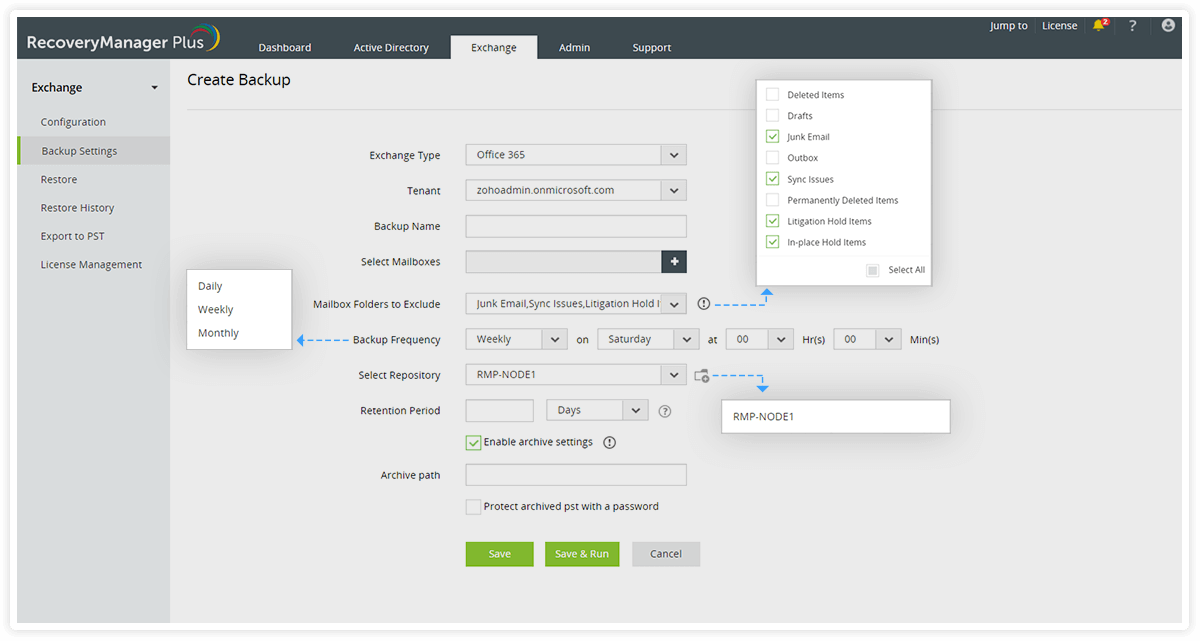Screen dimensions: 1200x641
Task: Check the Drafts folder checkbox
Action: (x=772, y=116)
